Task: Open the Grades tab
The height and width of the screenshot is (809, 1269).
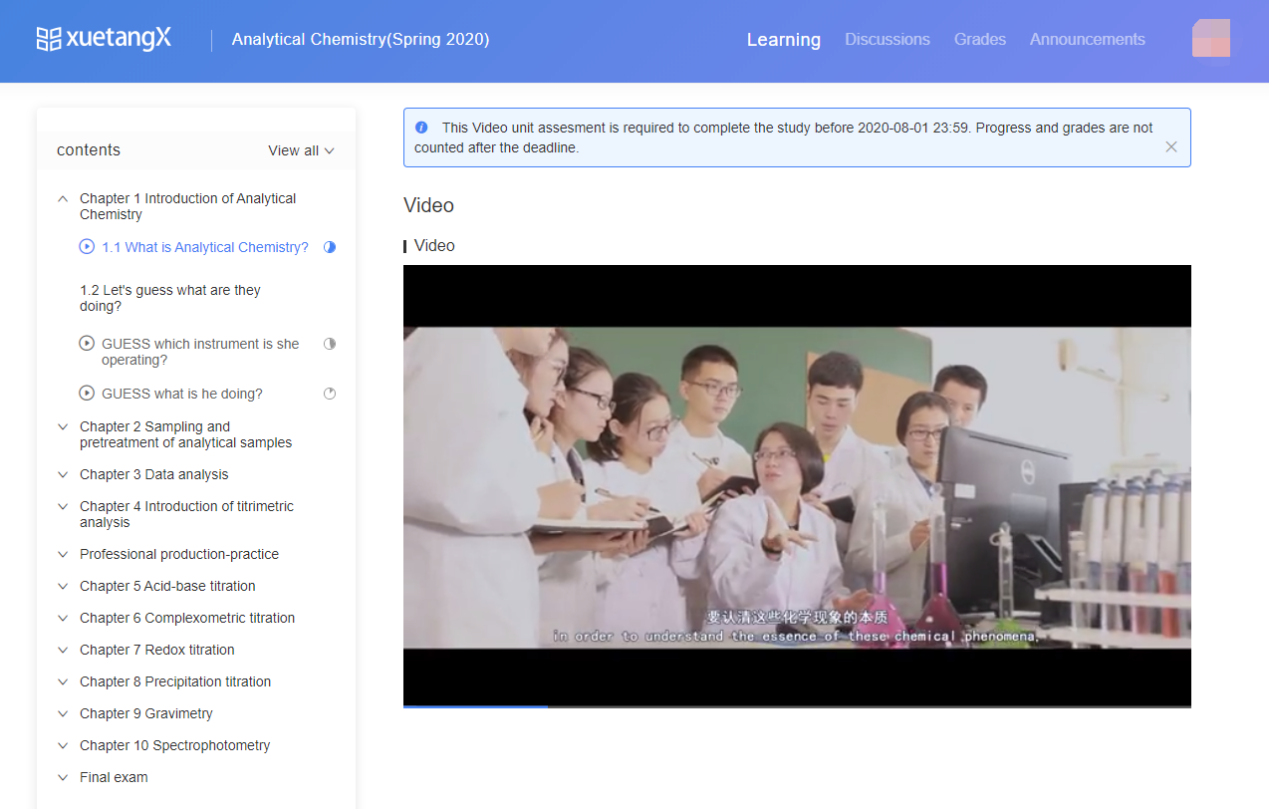Action: [x=979, y=39]
